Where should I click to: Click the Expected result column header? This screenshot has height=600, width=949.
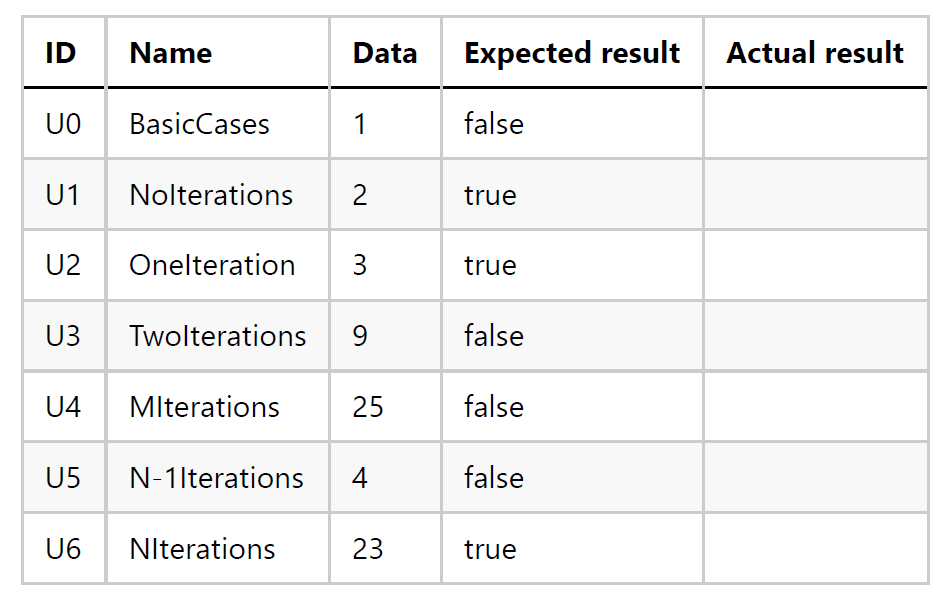(572, 53)
